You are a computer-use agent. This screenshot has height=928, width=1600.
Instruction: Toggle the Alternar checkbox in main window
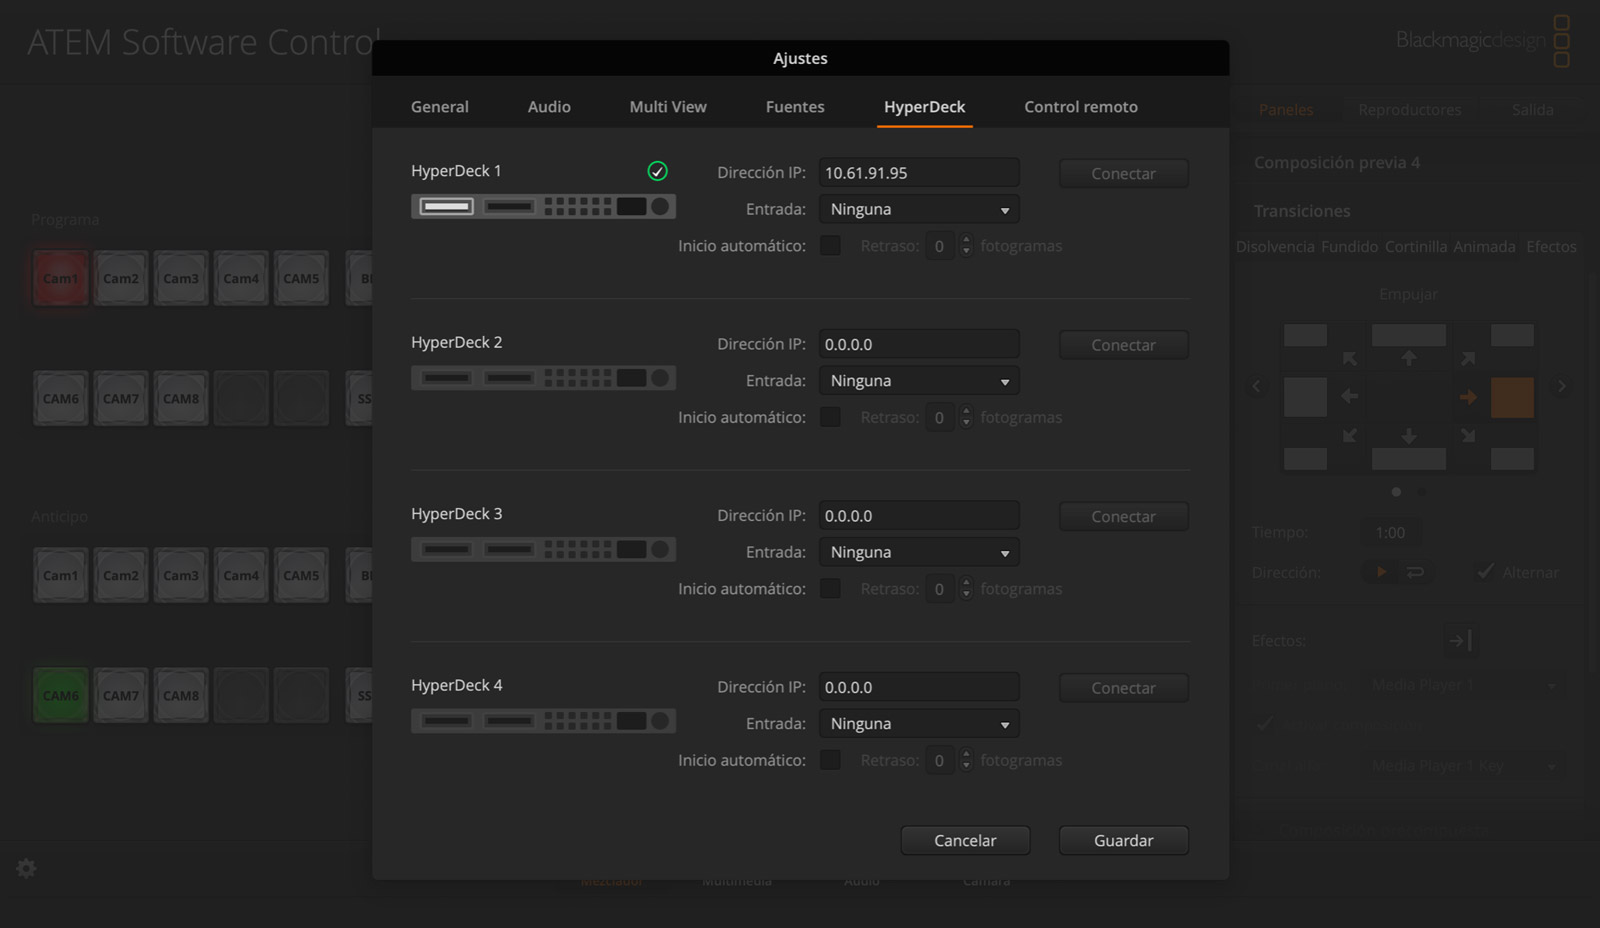point(1486,572)
